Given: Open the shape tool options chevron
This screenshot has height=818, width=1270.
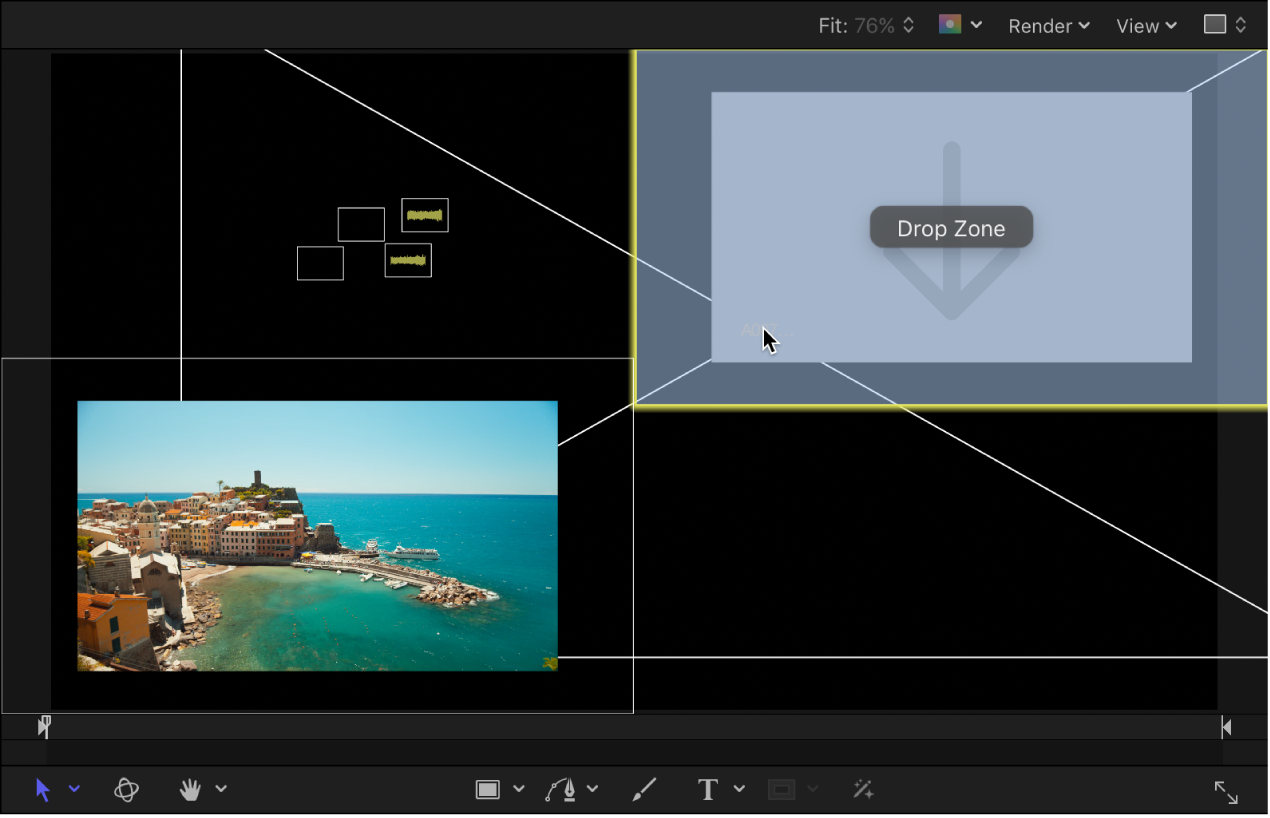Looking at the screenshot, I should 519,789.
